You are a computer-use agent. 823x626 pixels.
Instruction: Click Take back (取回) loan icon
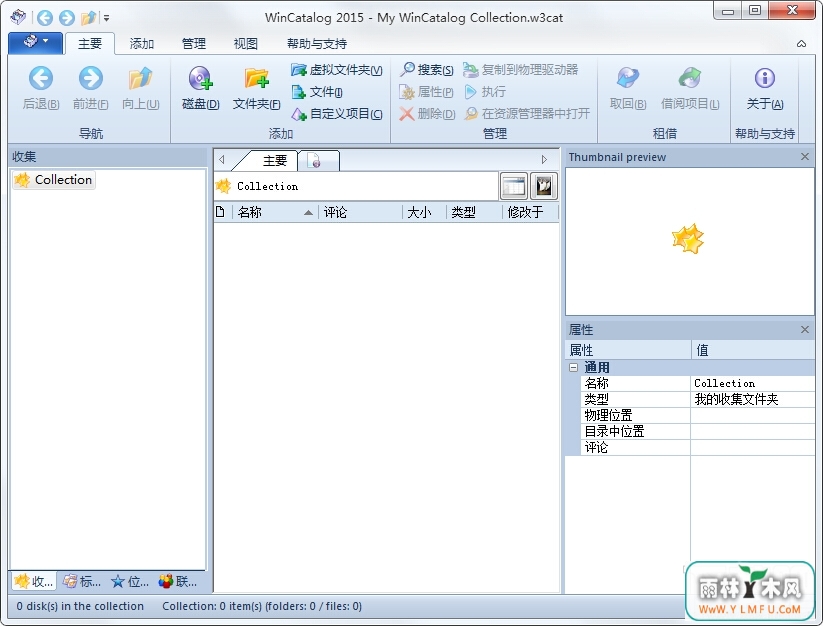tap(628, 79)
